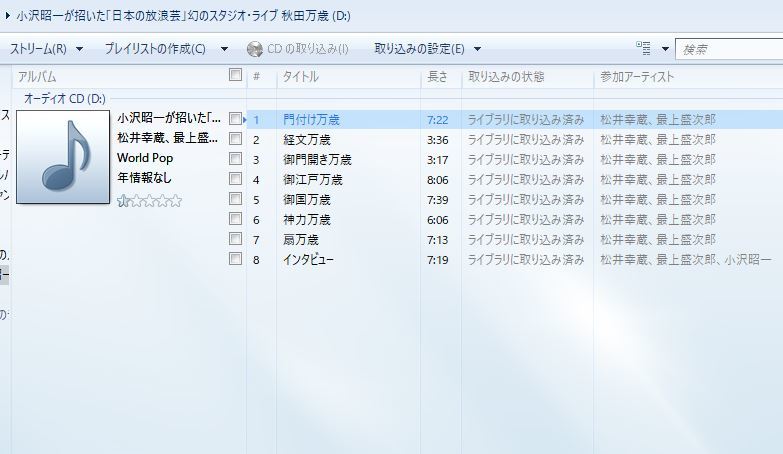Click the 8:06 length of track 4
This screenshot has height=454, width=783.
pos(437,180)
